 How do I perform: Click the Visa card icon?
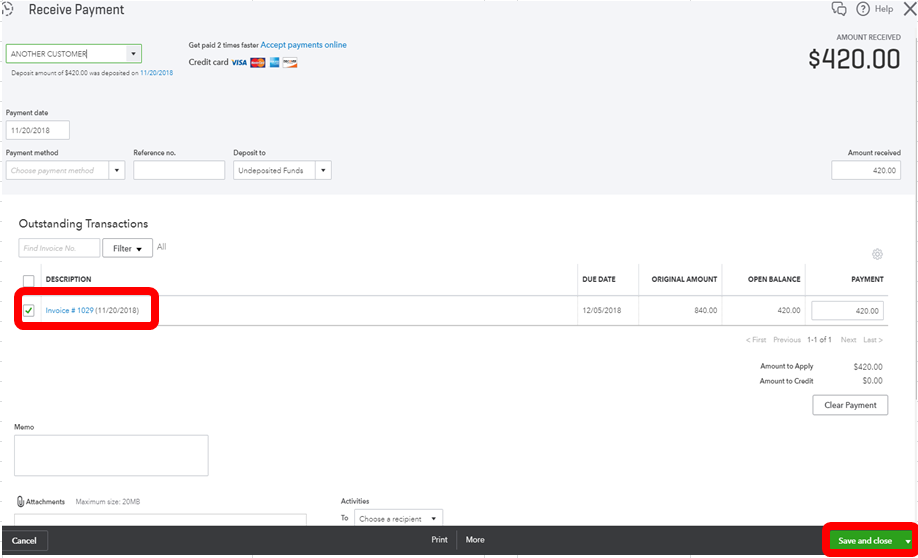click(x=239, y=63)
